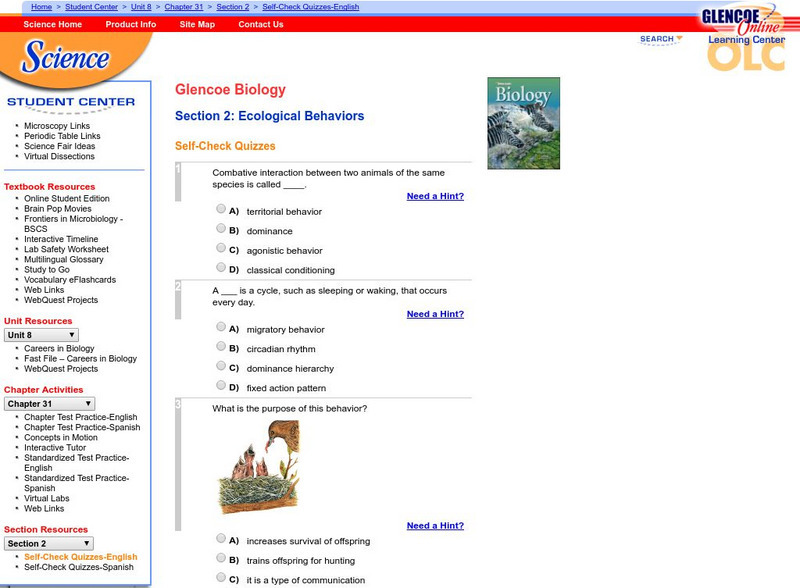The height and width of the screenshot is (588, 800).
Task: Open Chapter Test Practice-English
Action: [x=81, y=417]
